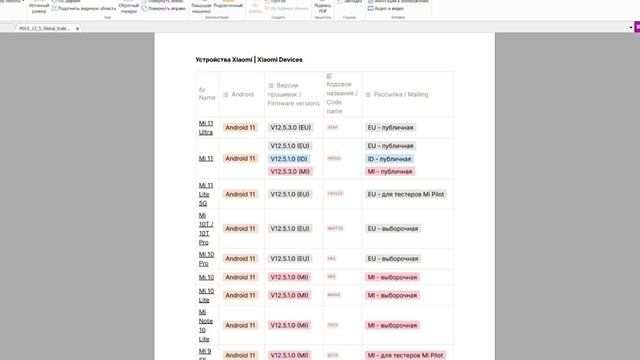Open the tab list dropdown arrow at right
The width and height of the screenshot is (640, 360).
(631, 28)
